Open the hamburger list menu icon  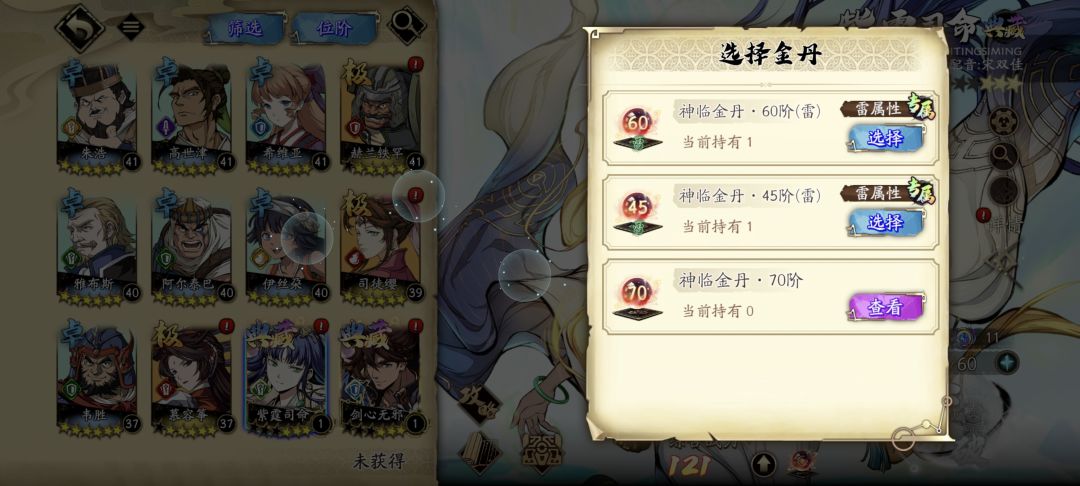tap(131, 27)
